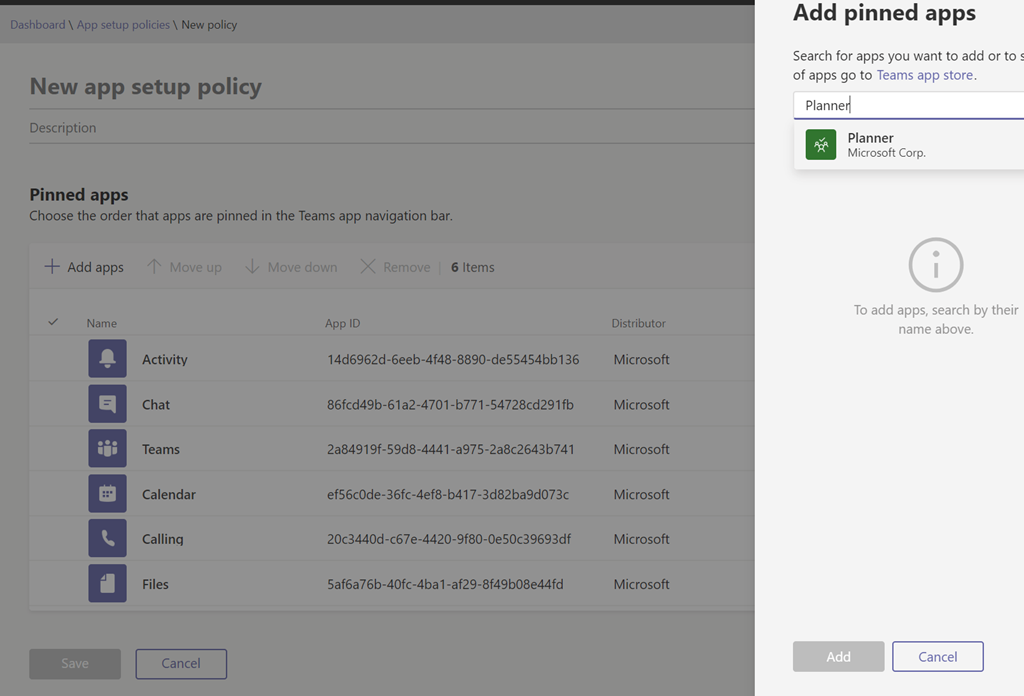
Task: Cancel the Add pinned apps panel
Action: (x=937, y=657)
